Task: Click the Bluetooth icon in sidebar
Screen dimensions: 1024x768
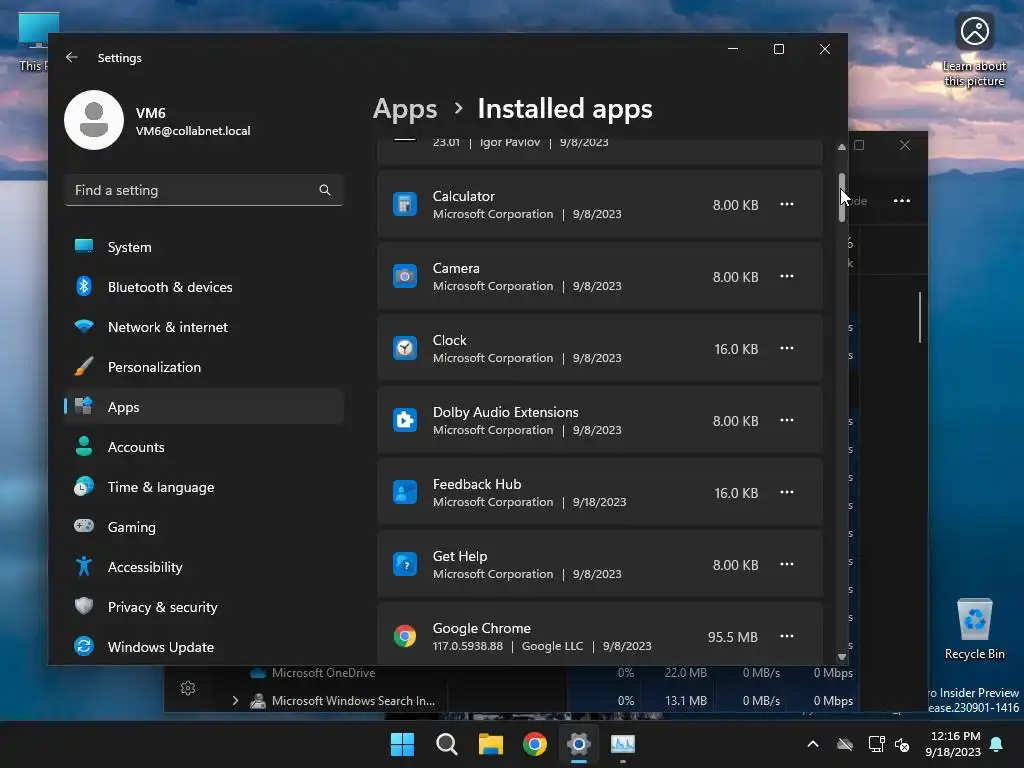Action: click(x=84, y=286)
